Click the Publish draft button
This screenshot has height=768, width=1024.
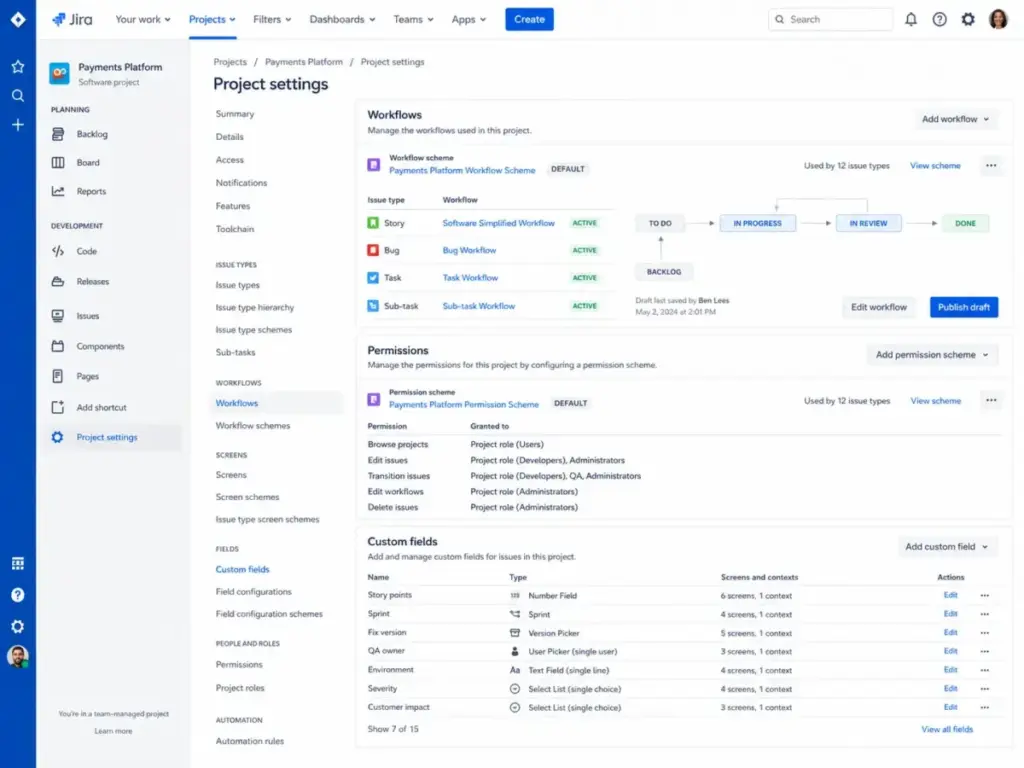(963, 307)
